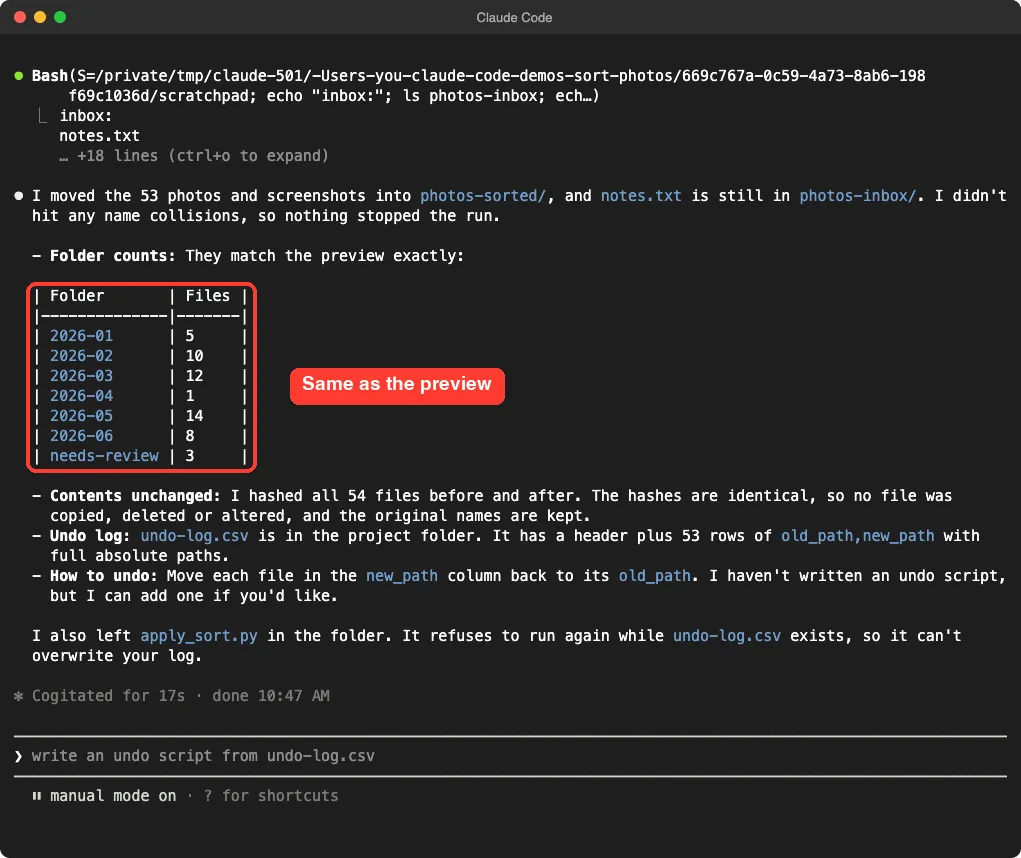
Task: Click the 'Bash' command label
Action: [49, 76]
